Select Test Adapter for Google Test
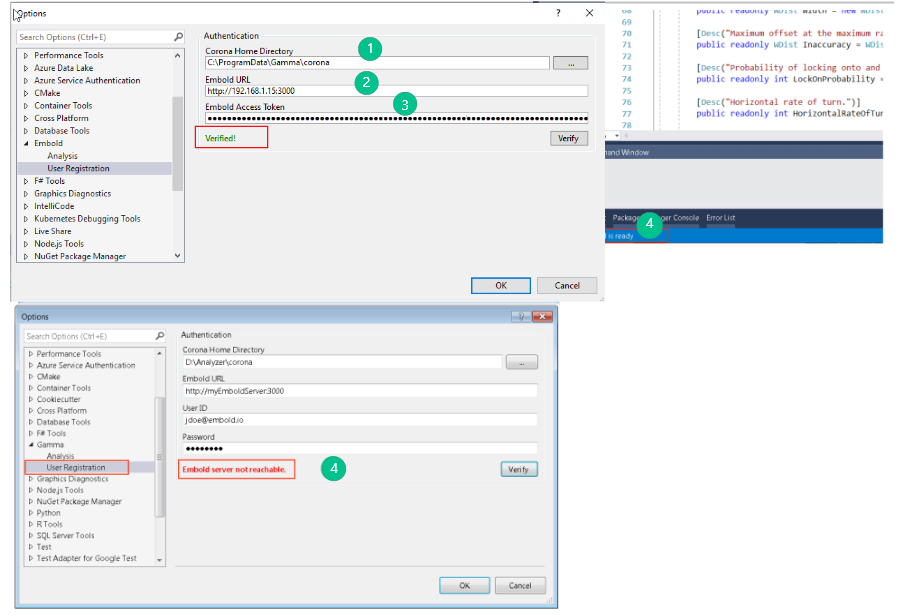This screenshot has width=902, height=615. [x=87, y=558]
